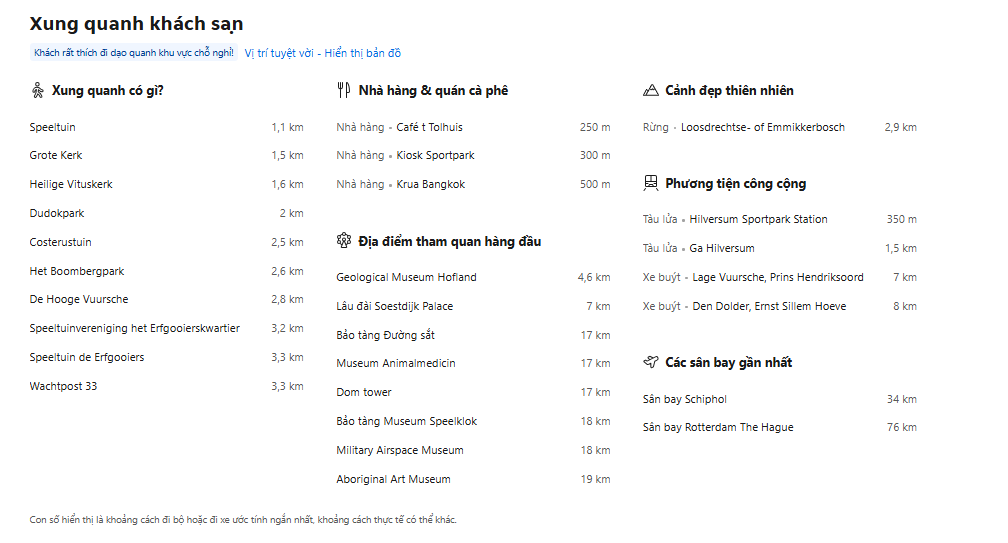Click the Xung quanh khách sạn heading
Image resolution: width=1008 pixels, height=543 pixels.
pos(136,24)
